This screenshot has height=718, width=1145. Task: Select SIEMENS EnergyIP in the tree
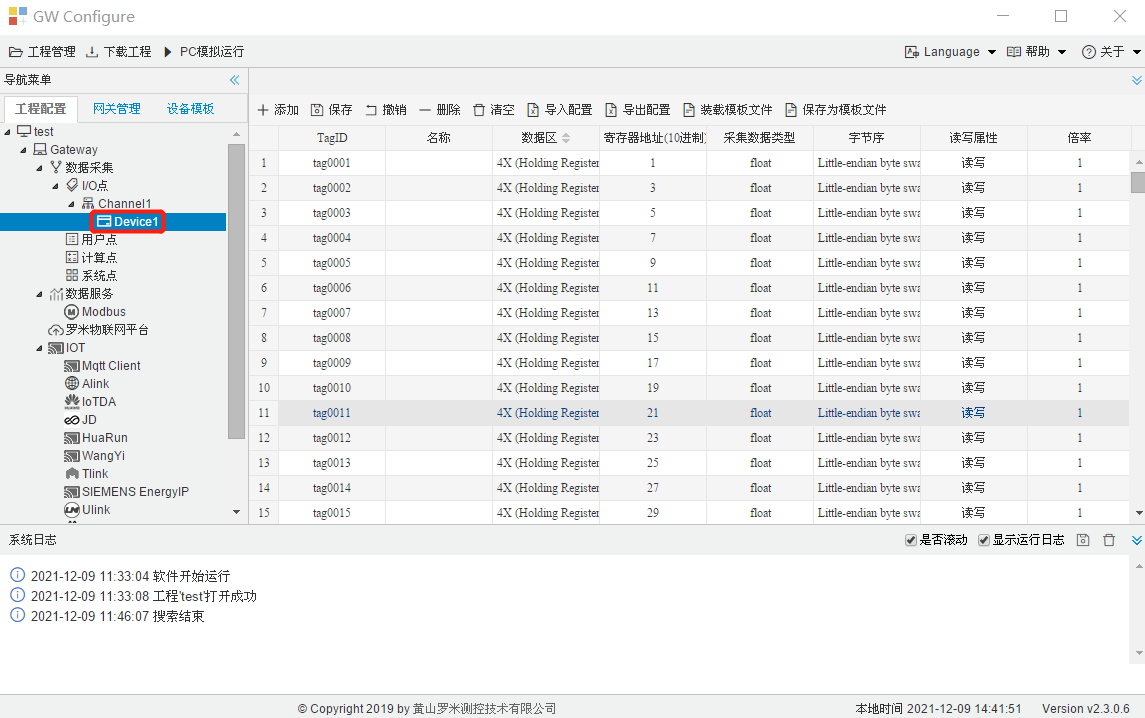pos(127,492)
